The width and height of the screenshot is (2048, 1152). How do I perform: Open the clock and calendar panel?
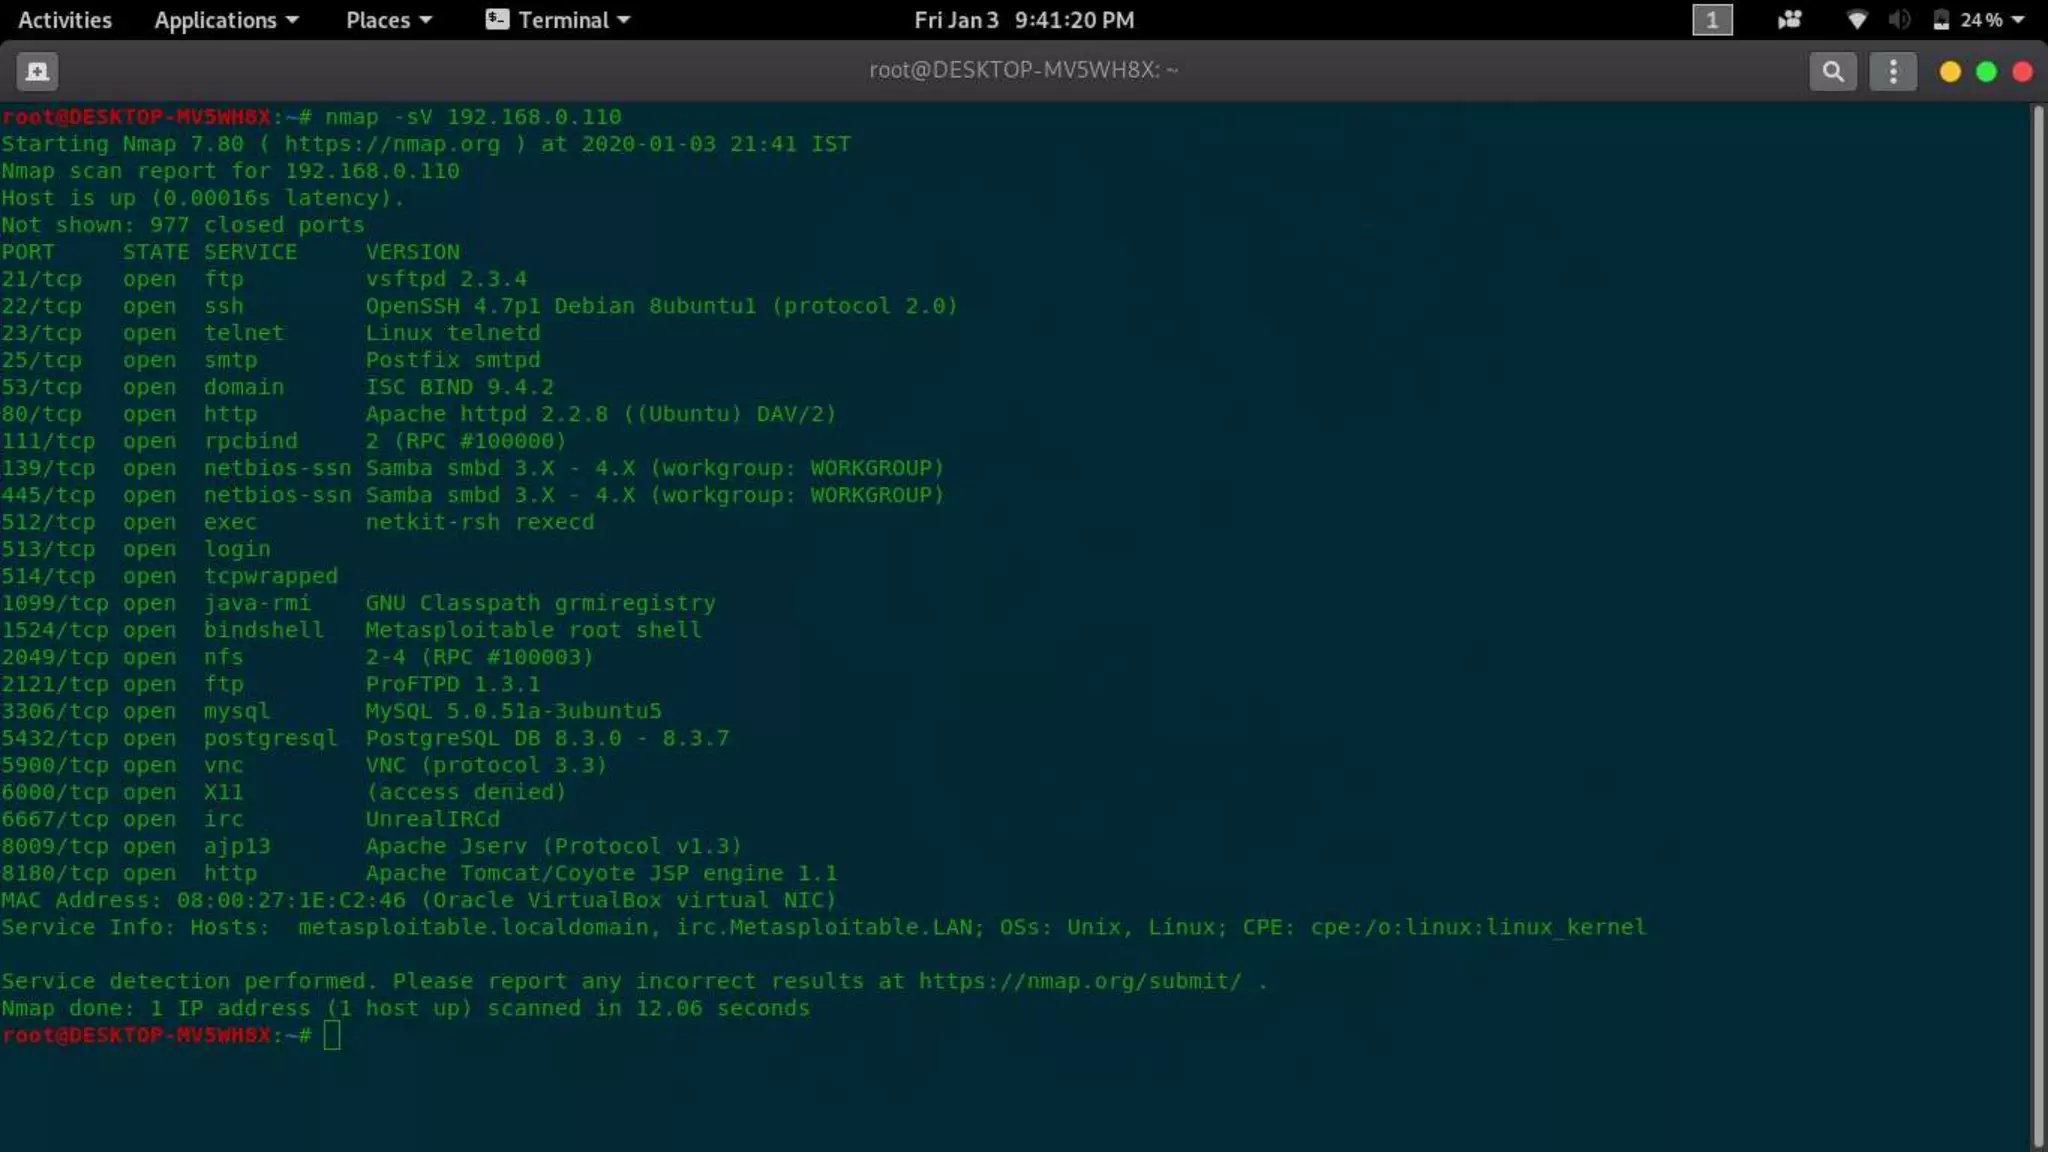(1023, 20)
